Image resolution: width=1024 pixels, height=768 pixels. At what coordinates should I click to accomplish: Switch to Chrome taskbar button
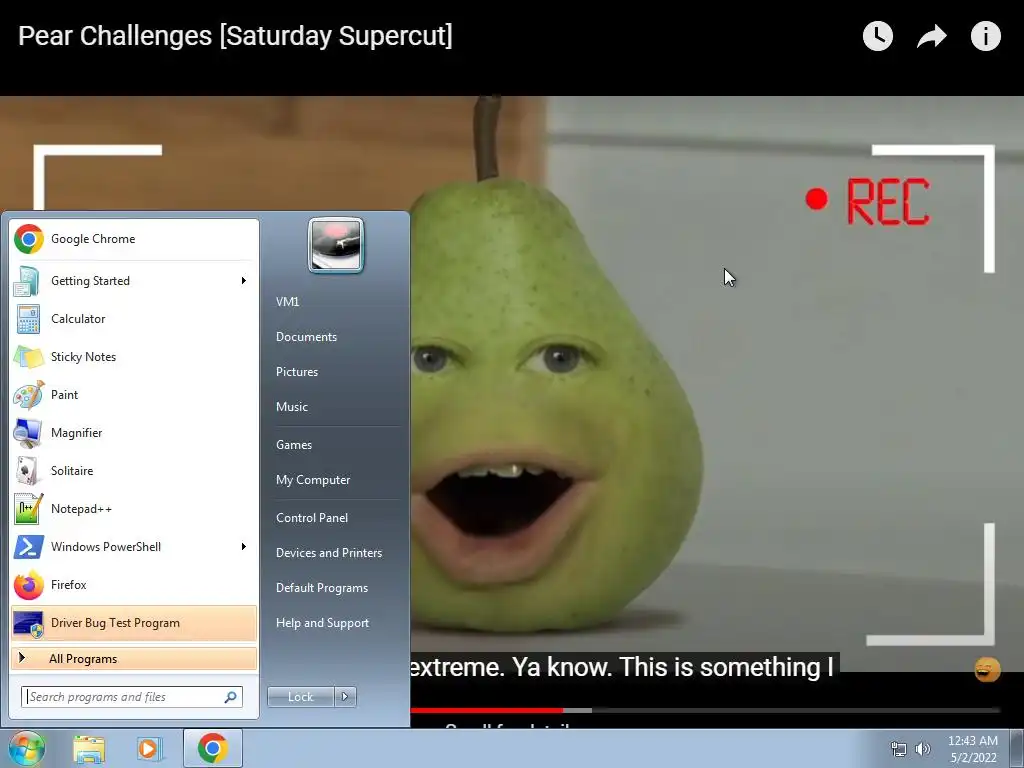click(x=213, y=748)
